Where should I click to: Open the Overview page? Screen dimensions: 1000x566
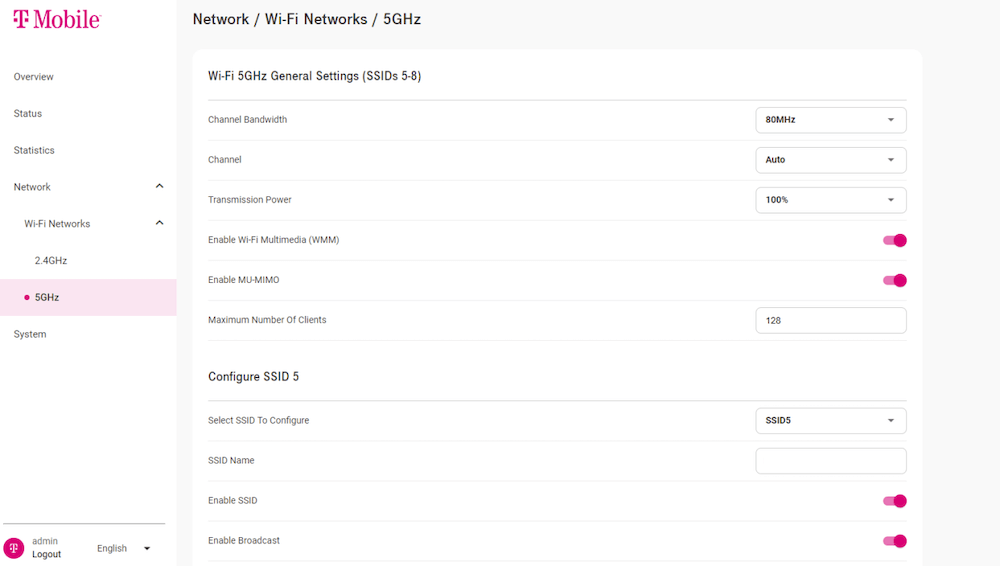pyautogui.click(x=34, y=77)
